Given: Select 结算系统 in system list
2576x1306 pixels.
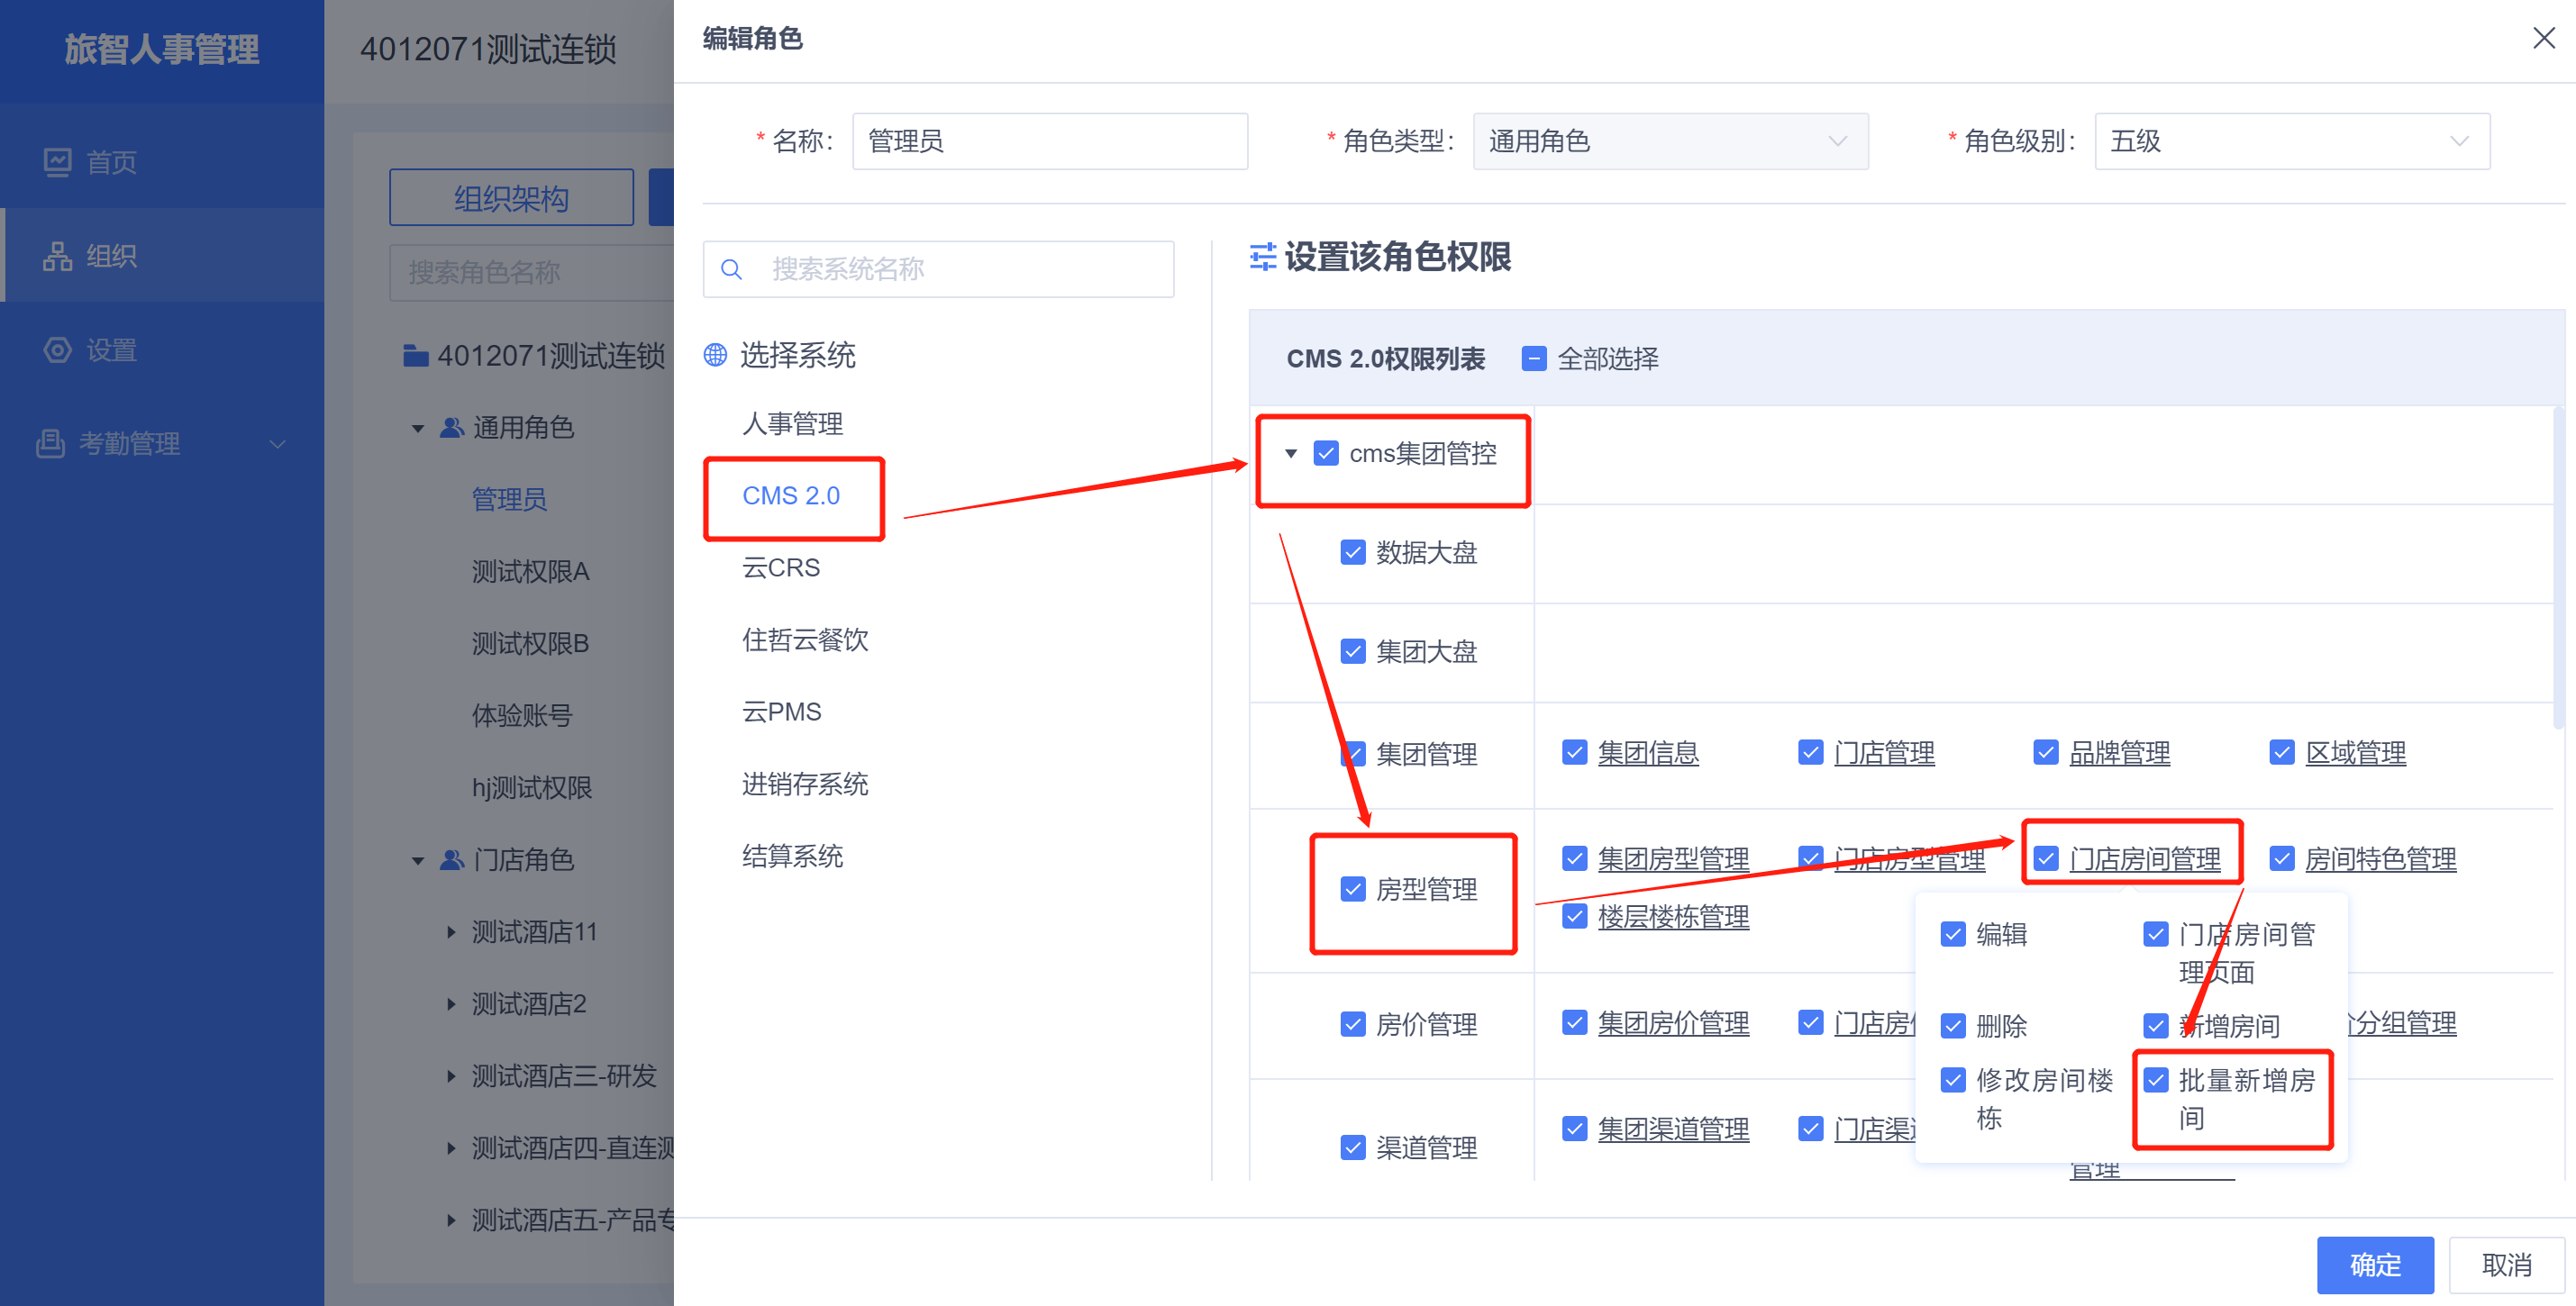Looking at the screenshot, I should (x=792, y=856).
